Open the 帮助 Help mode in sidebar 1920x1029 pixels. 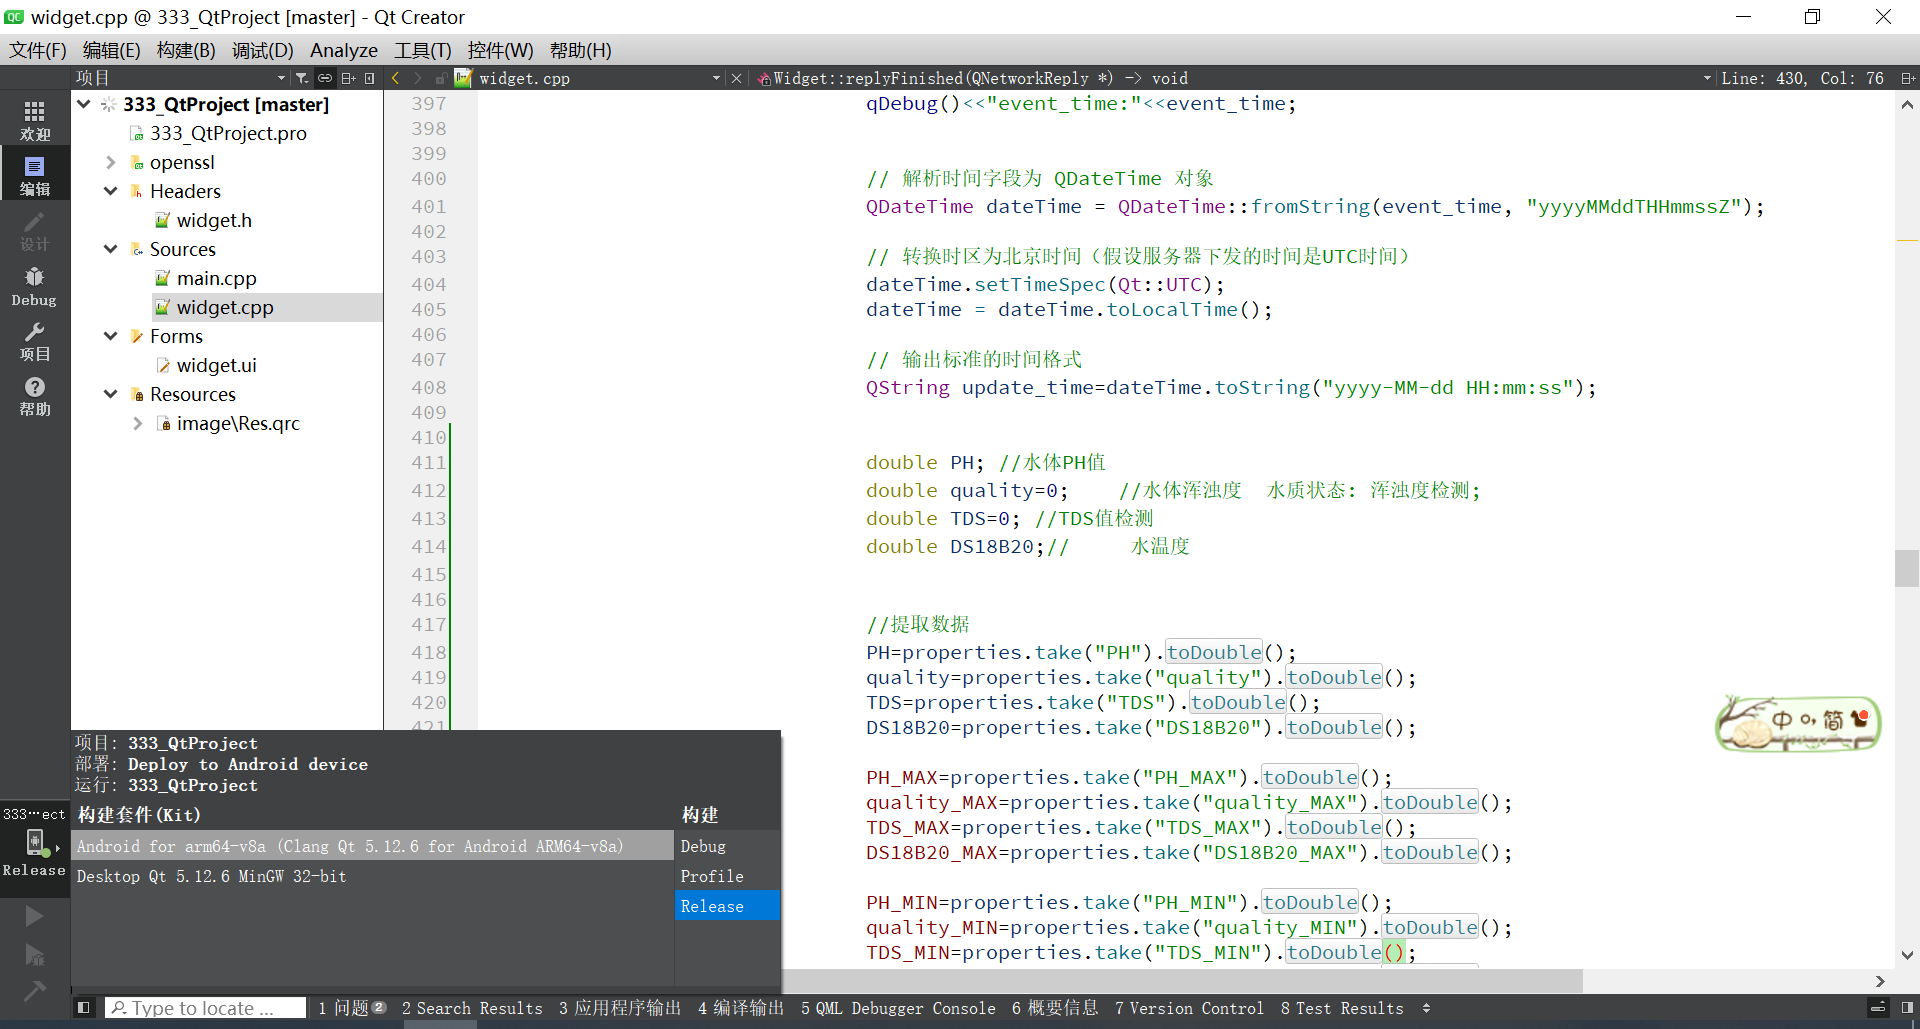coord(34,396)
